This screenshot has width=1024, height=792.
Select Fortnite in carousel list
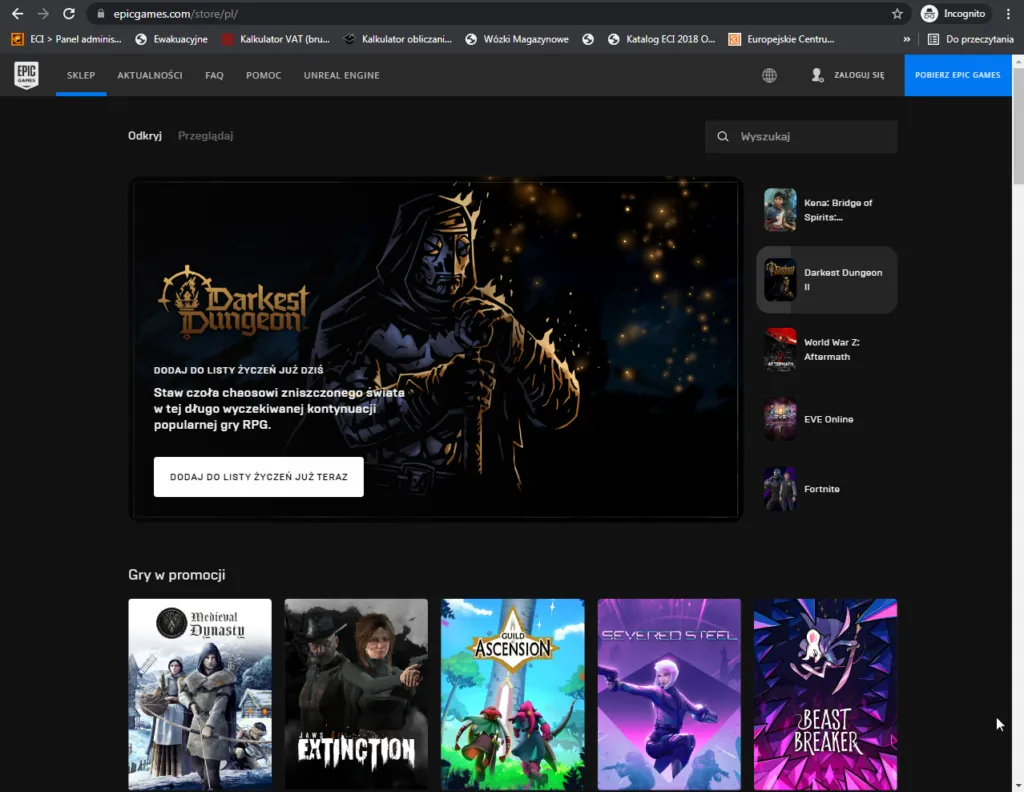[x=827, y=489]
